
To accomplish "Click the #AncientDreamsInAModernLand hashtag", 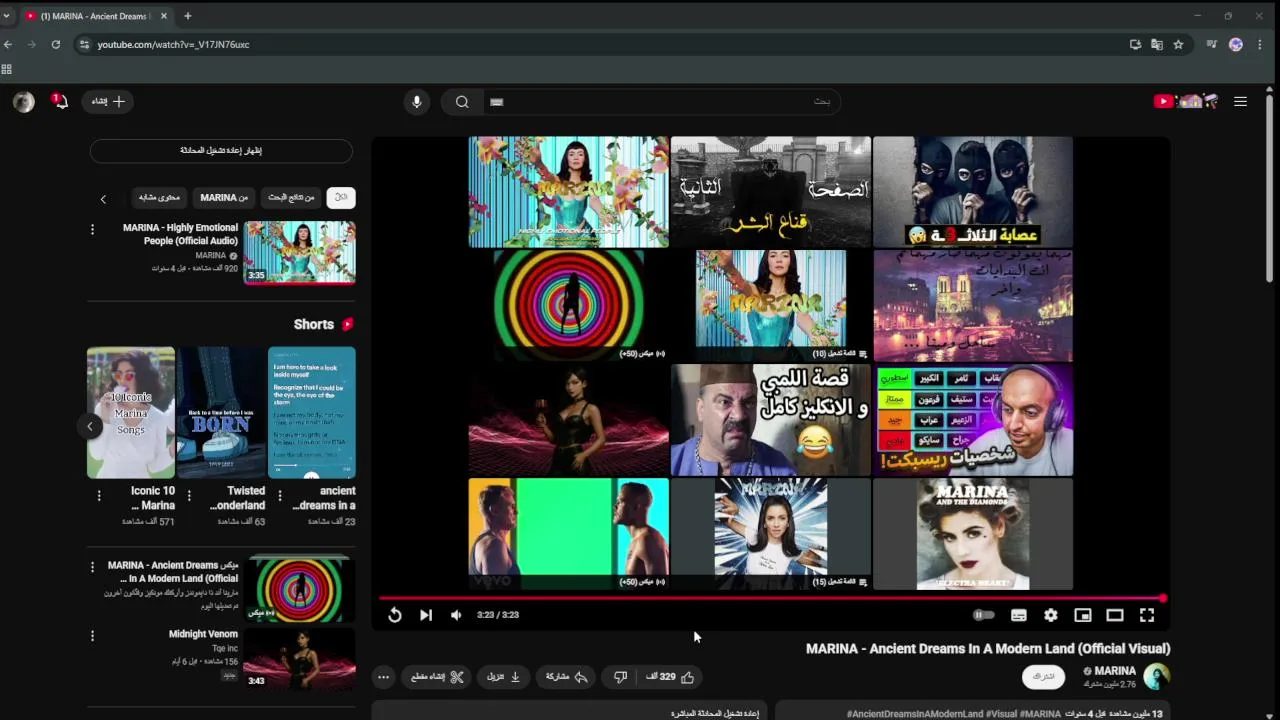I will (x=915, y=714).
